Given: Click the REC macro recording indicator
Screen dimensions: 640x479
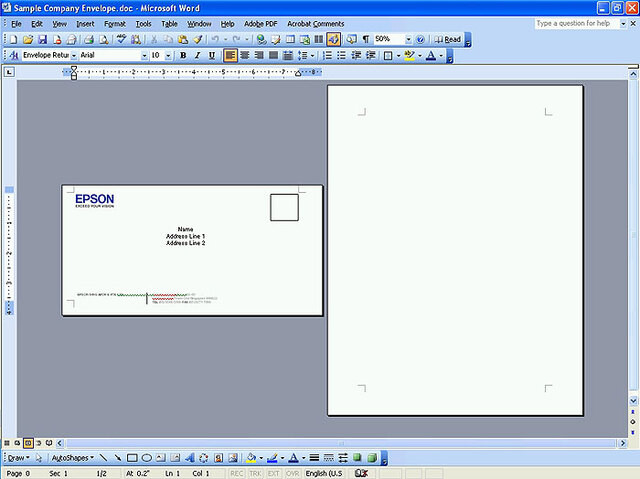Looking at the screenshot, I should click(x=236, y=473).
